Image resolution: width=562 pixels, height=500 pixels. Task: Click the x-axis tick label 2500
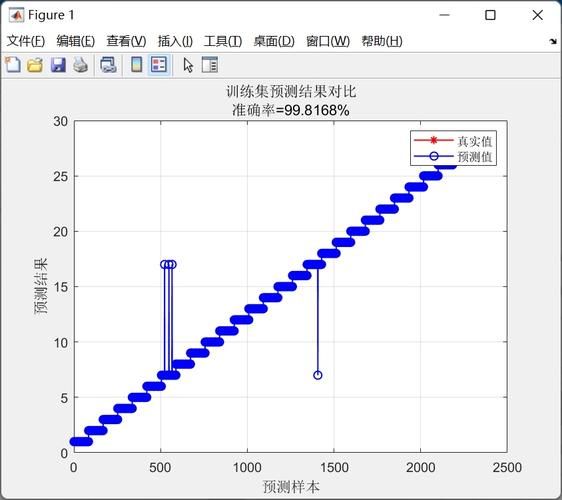[507, 468]
